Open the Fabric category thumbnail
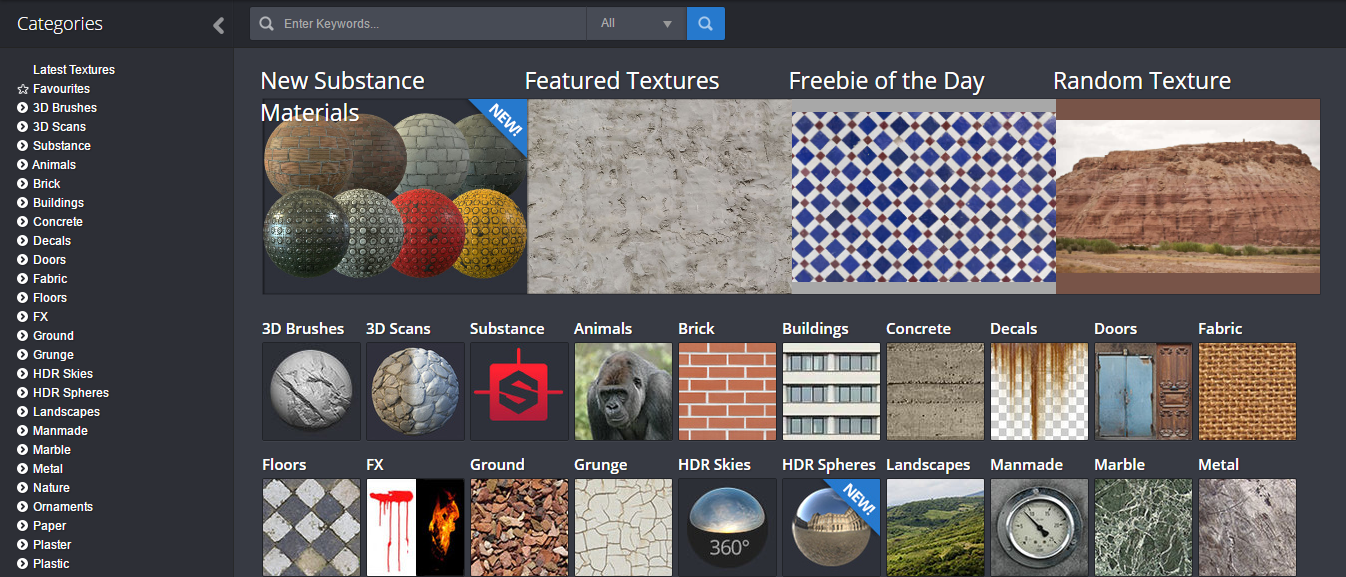The image size is (1346, 577). click(x=1247, y=391)
